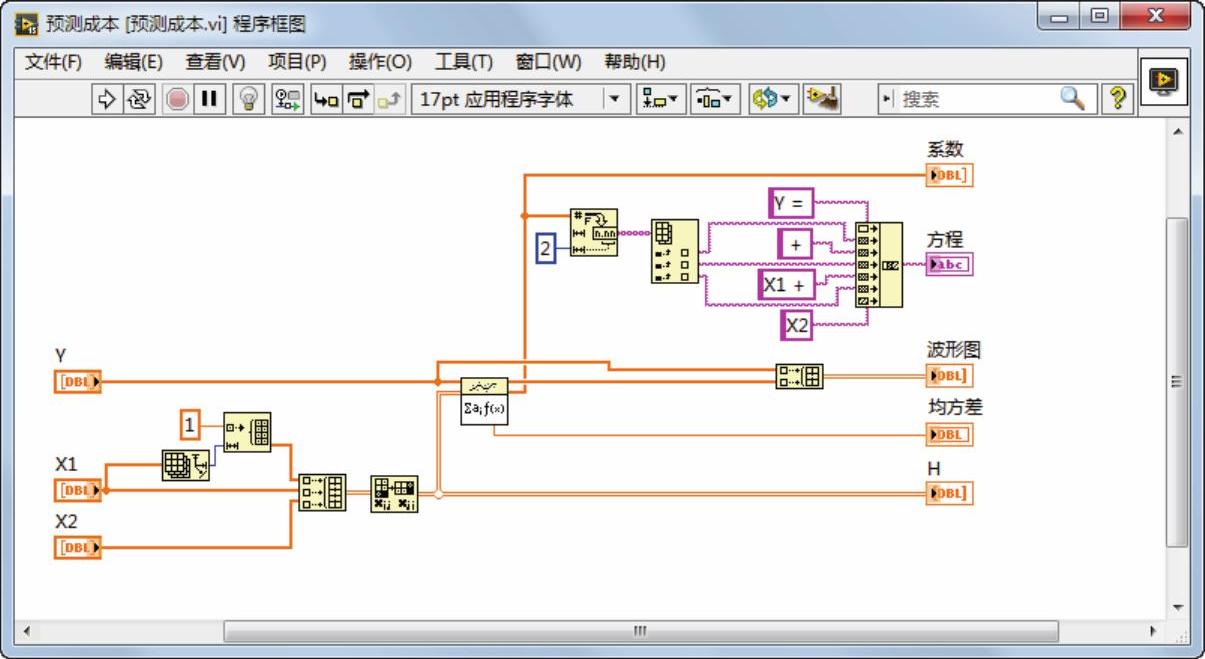Open the 文件(F) menu

pyautogui.click(x=53, y=61)
